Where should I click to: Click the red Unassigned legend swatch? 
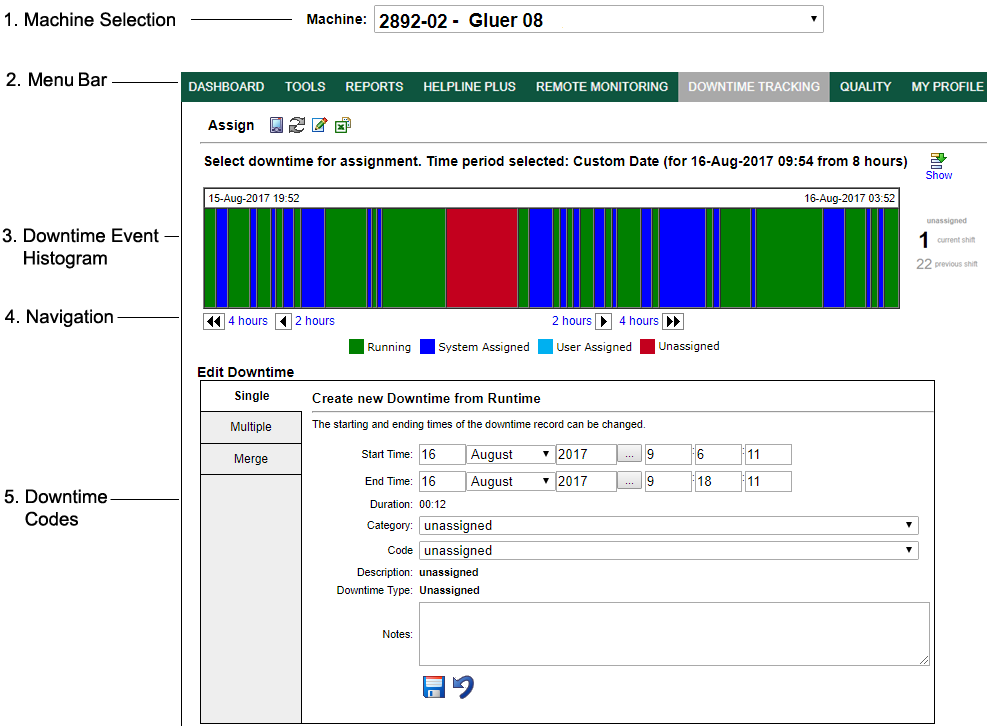tap(647, 347)
